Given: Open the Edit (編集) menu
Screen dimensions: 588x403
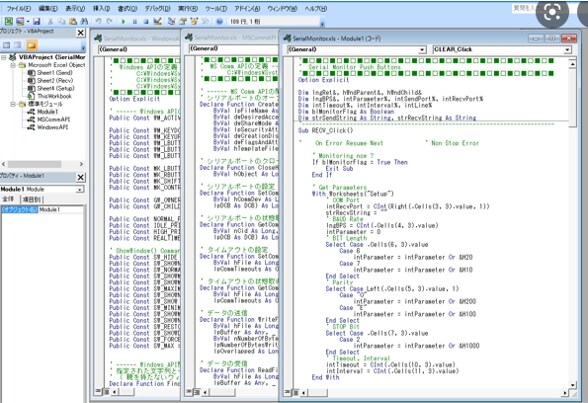Looking at the screenshot, I should pyautogui.click(x=48, y=8).
